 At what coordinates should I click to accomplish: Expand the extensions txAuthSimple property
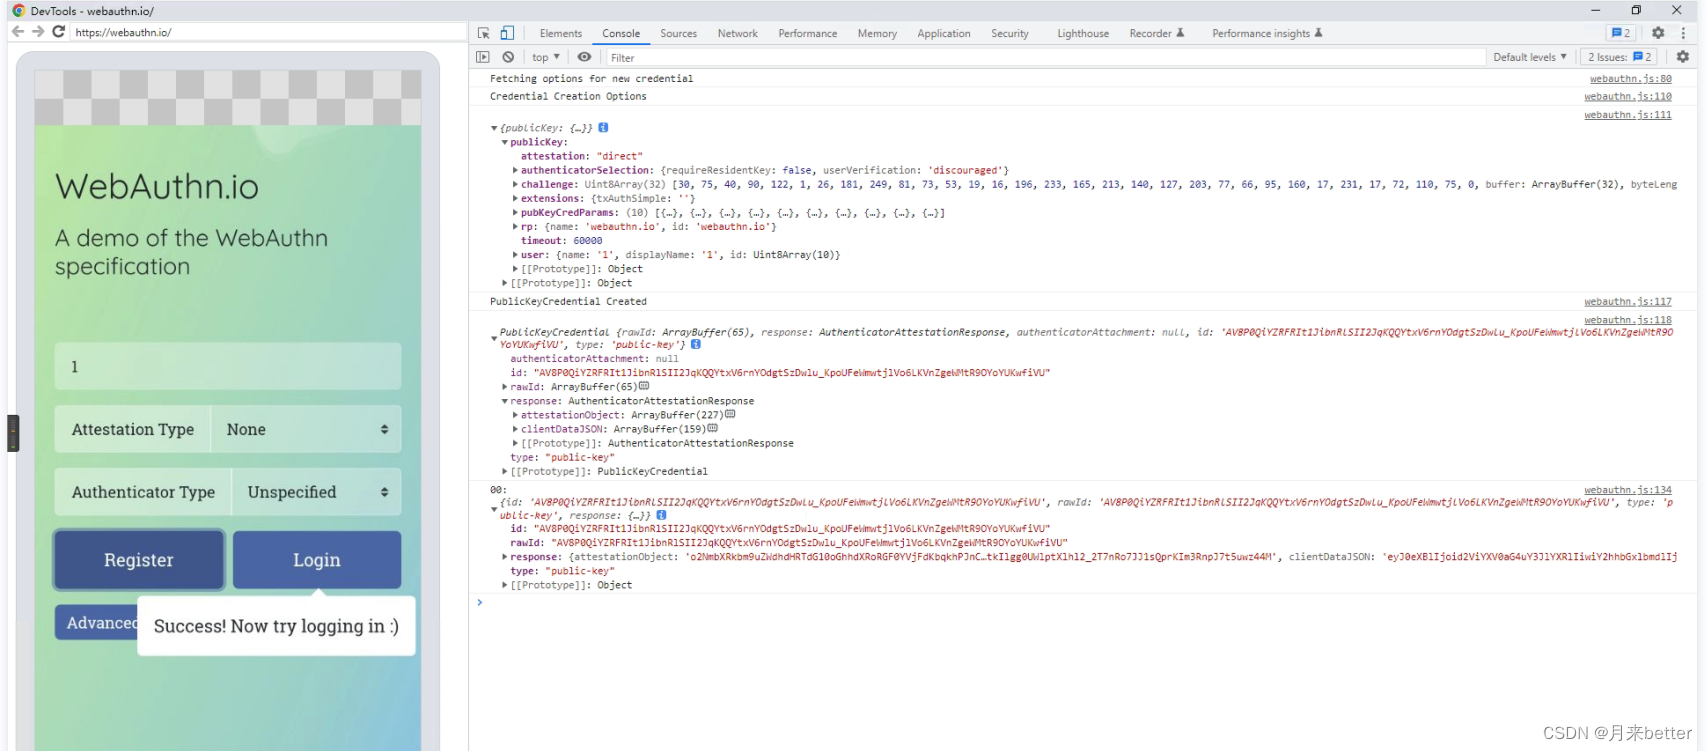click(x=515, y=198)
